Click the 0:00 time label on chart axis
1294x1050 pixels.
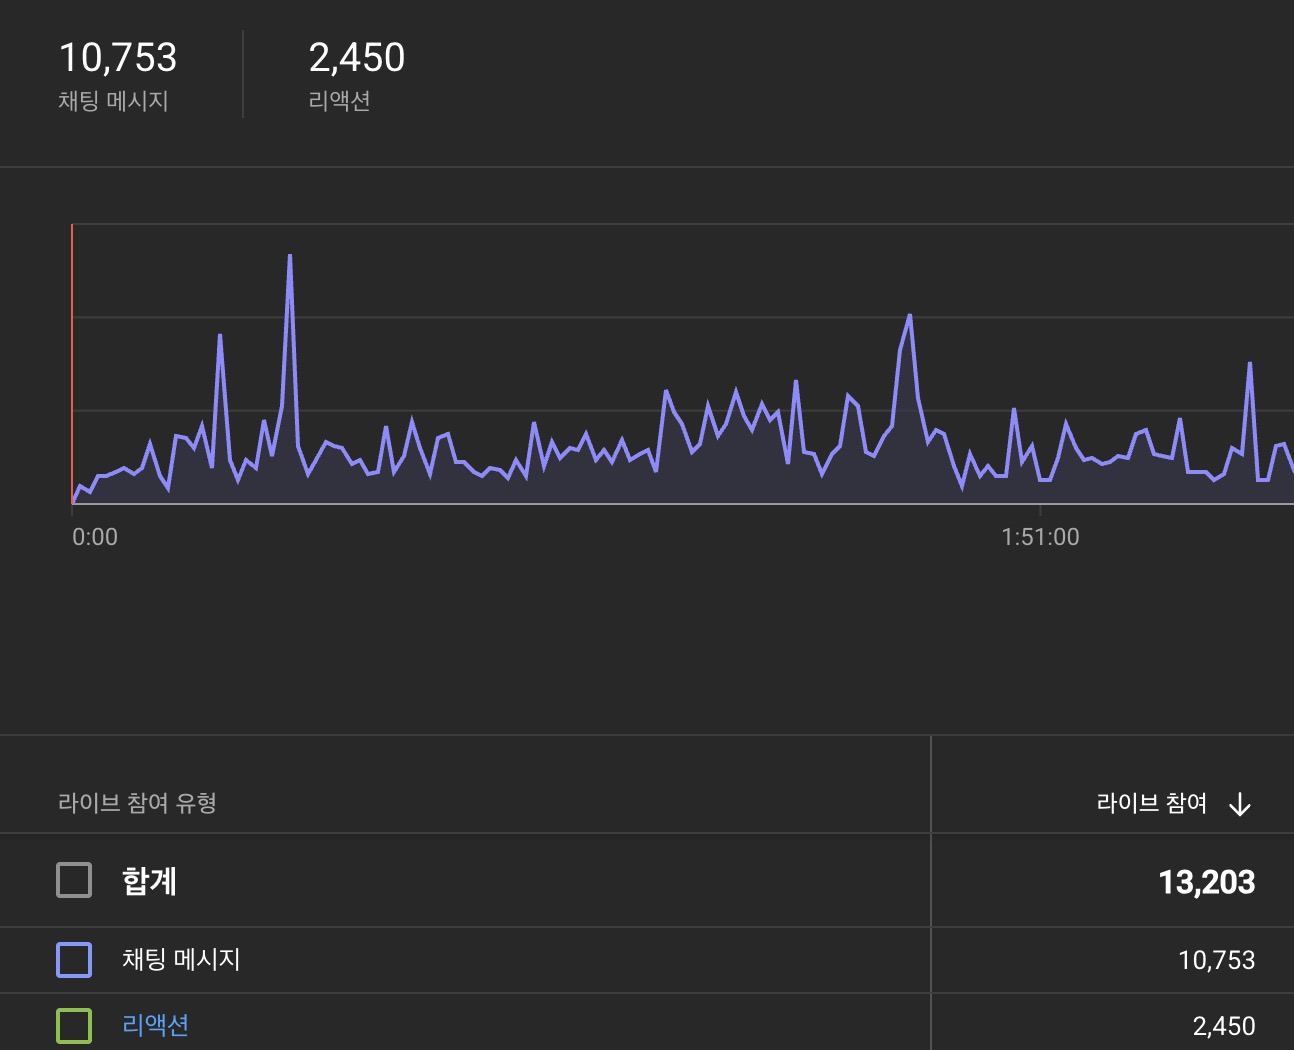95,537
